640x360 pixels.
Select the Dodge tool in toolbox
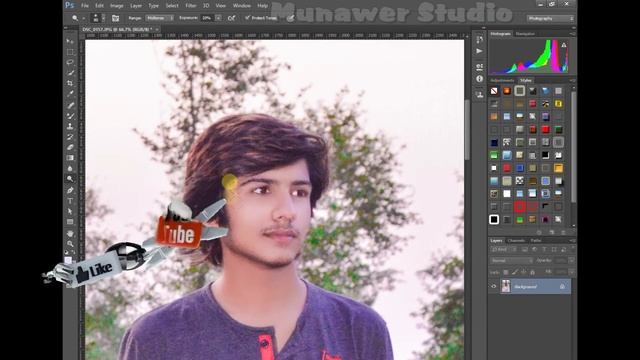70,179
